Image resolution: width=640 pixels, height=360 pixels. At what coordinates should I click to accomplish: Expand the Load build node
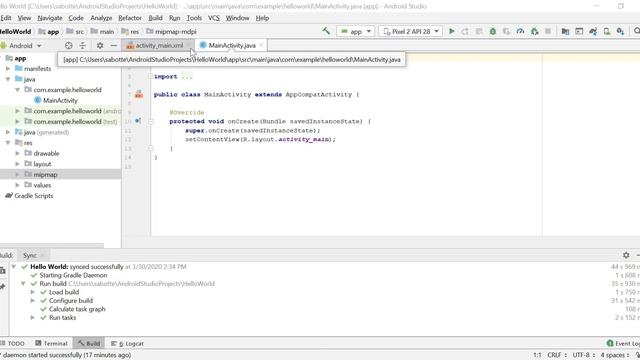pyautogui.click(x=33, y=292)
